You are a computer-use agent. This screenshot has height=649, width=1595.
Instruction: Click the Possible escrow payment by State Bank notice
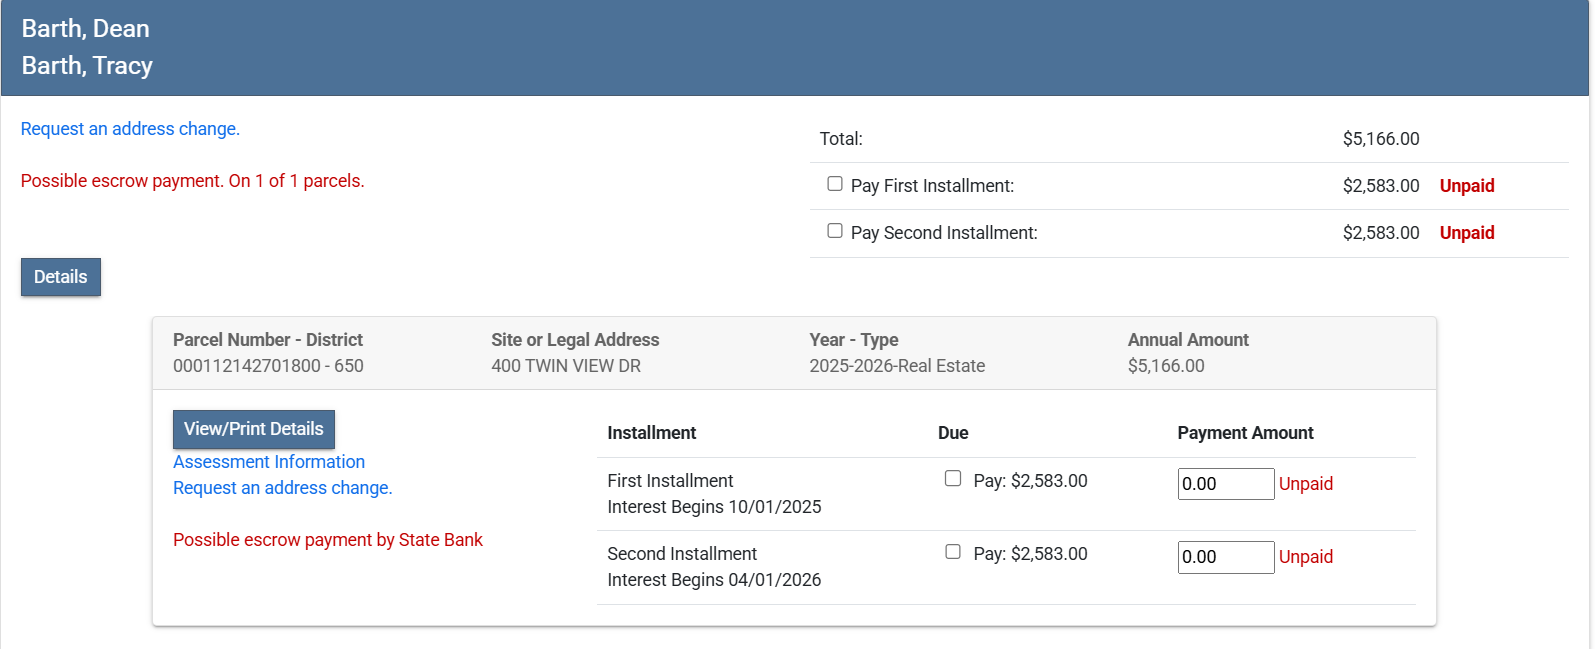pos(327,540)
